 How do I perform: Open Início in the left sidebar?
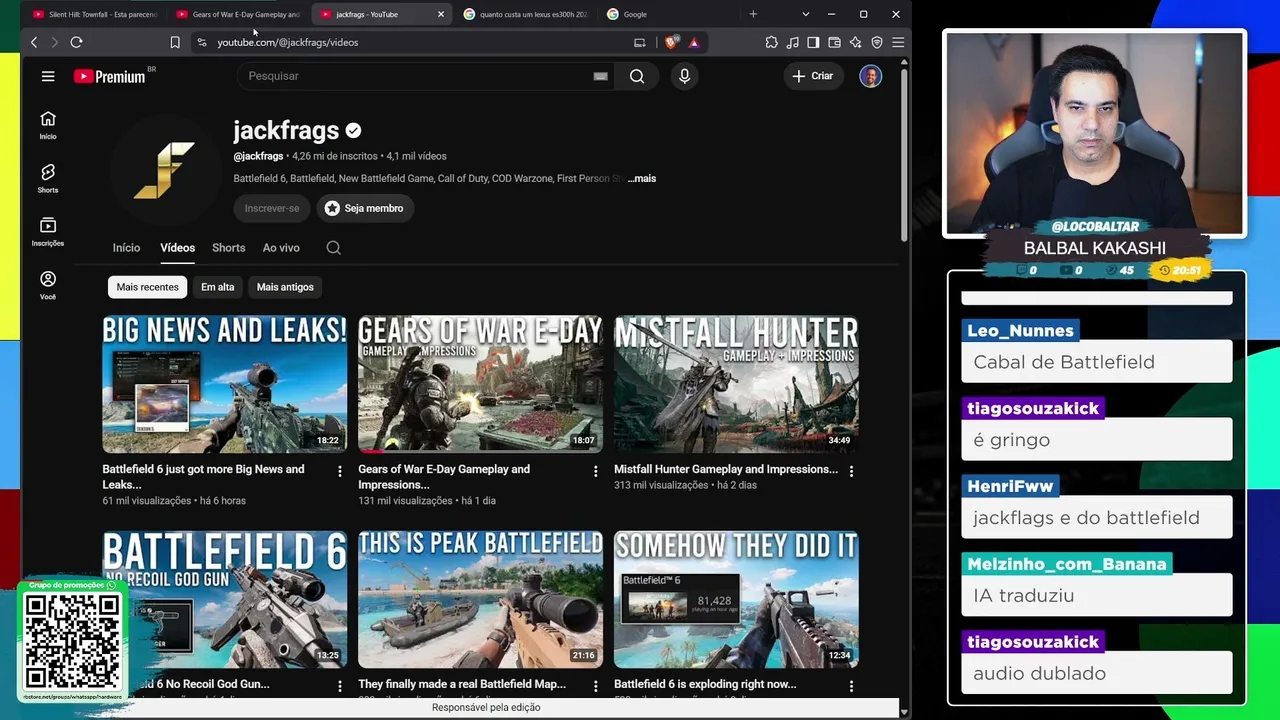tap(48, 125)
